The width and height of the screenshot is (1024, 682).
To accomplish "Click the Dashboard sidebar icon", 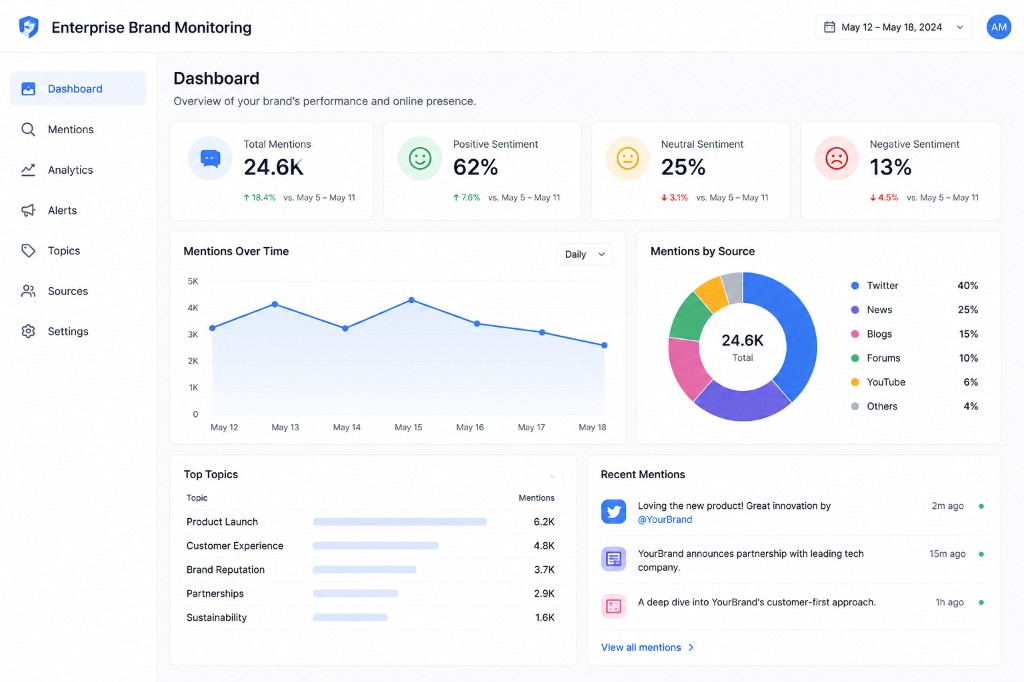I will (x=28, y=89).
